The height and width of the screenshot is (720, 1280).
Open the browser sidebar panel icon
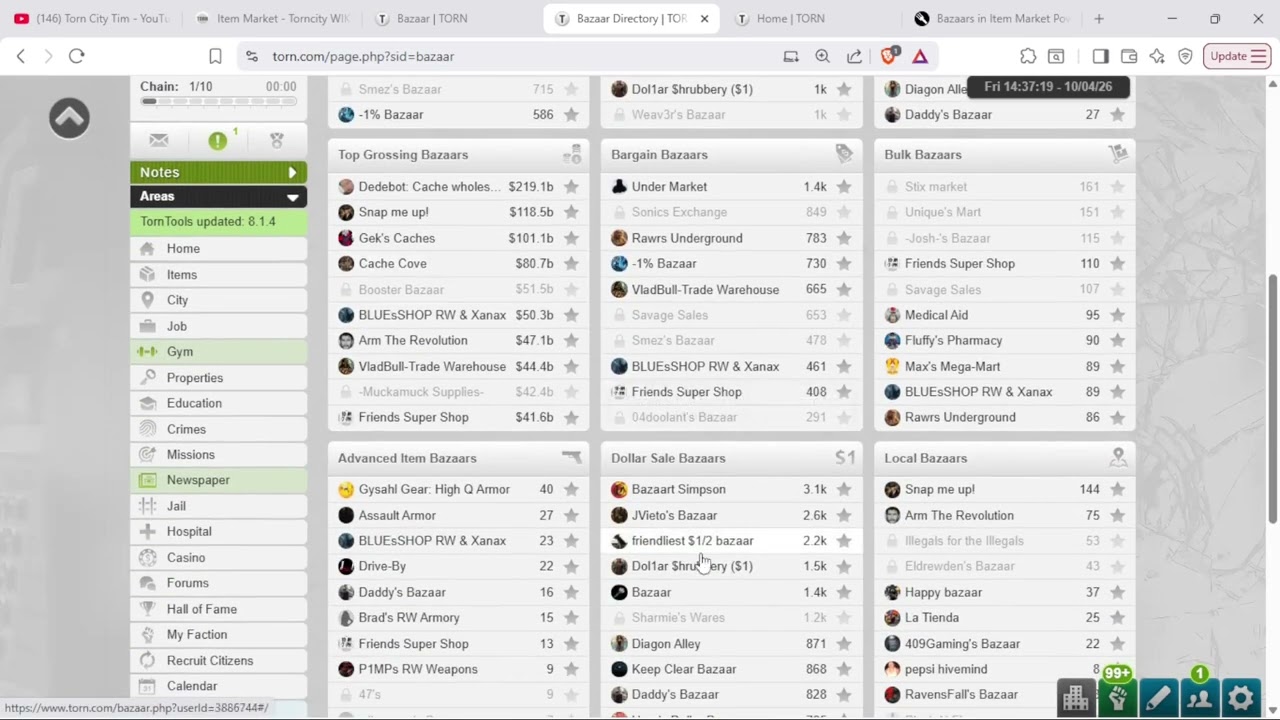[1100, 56]
